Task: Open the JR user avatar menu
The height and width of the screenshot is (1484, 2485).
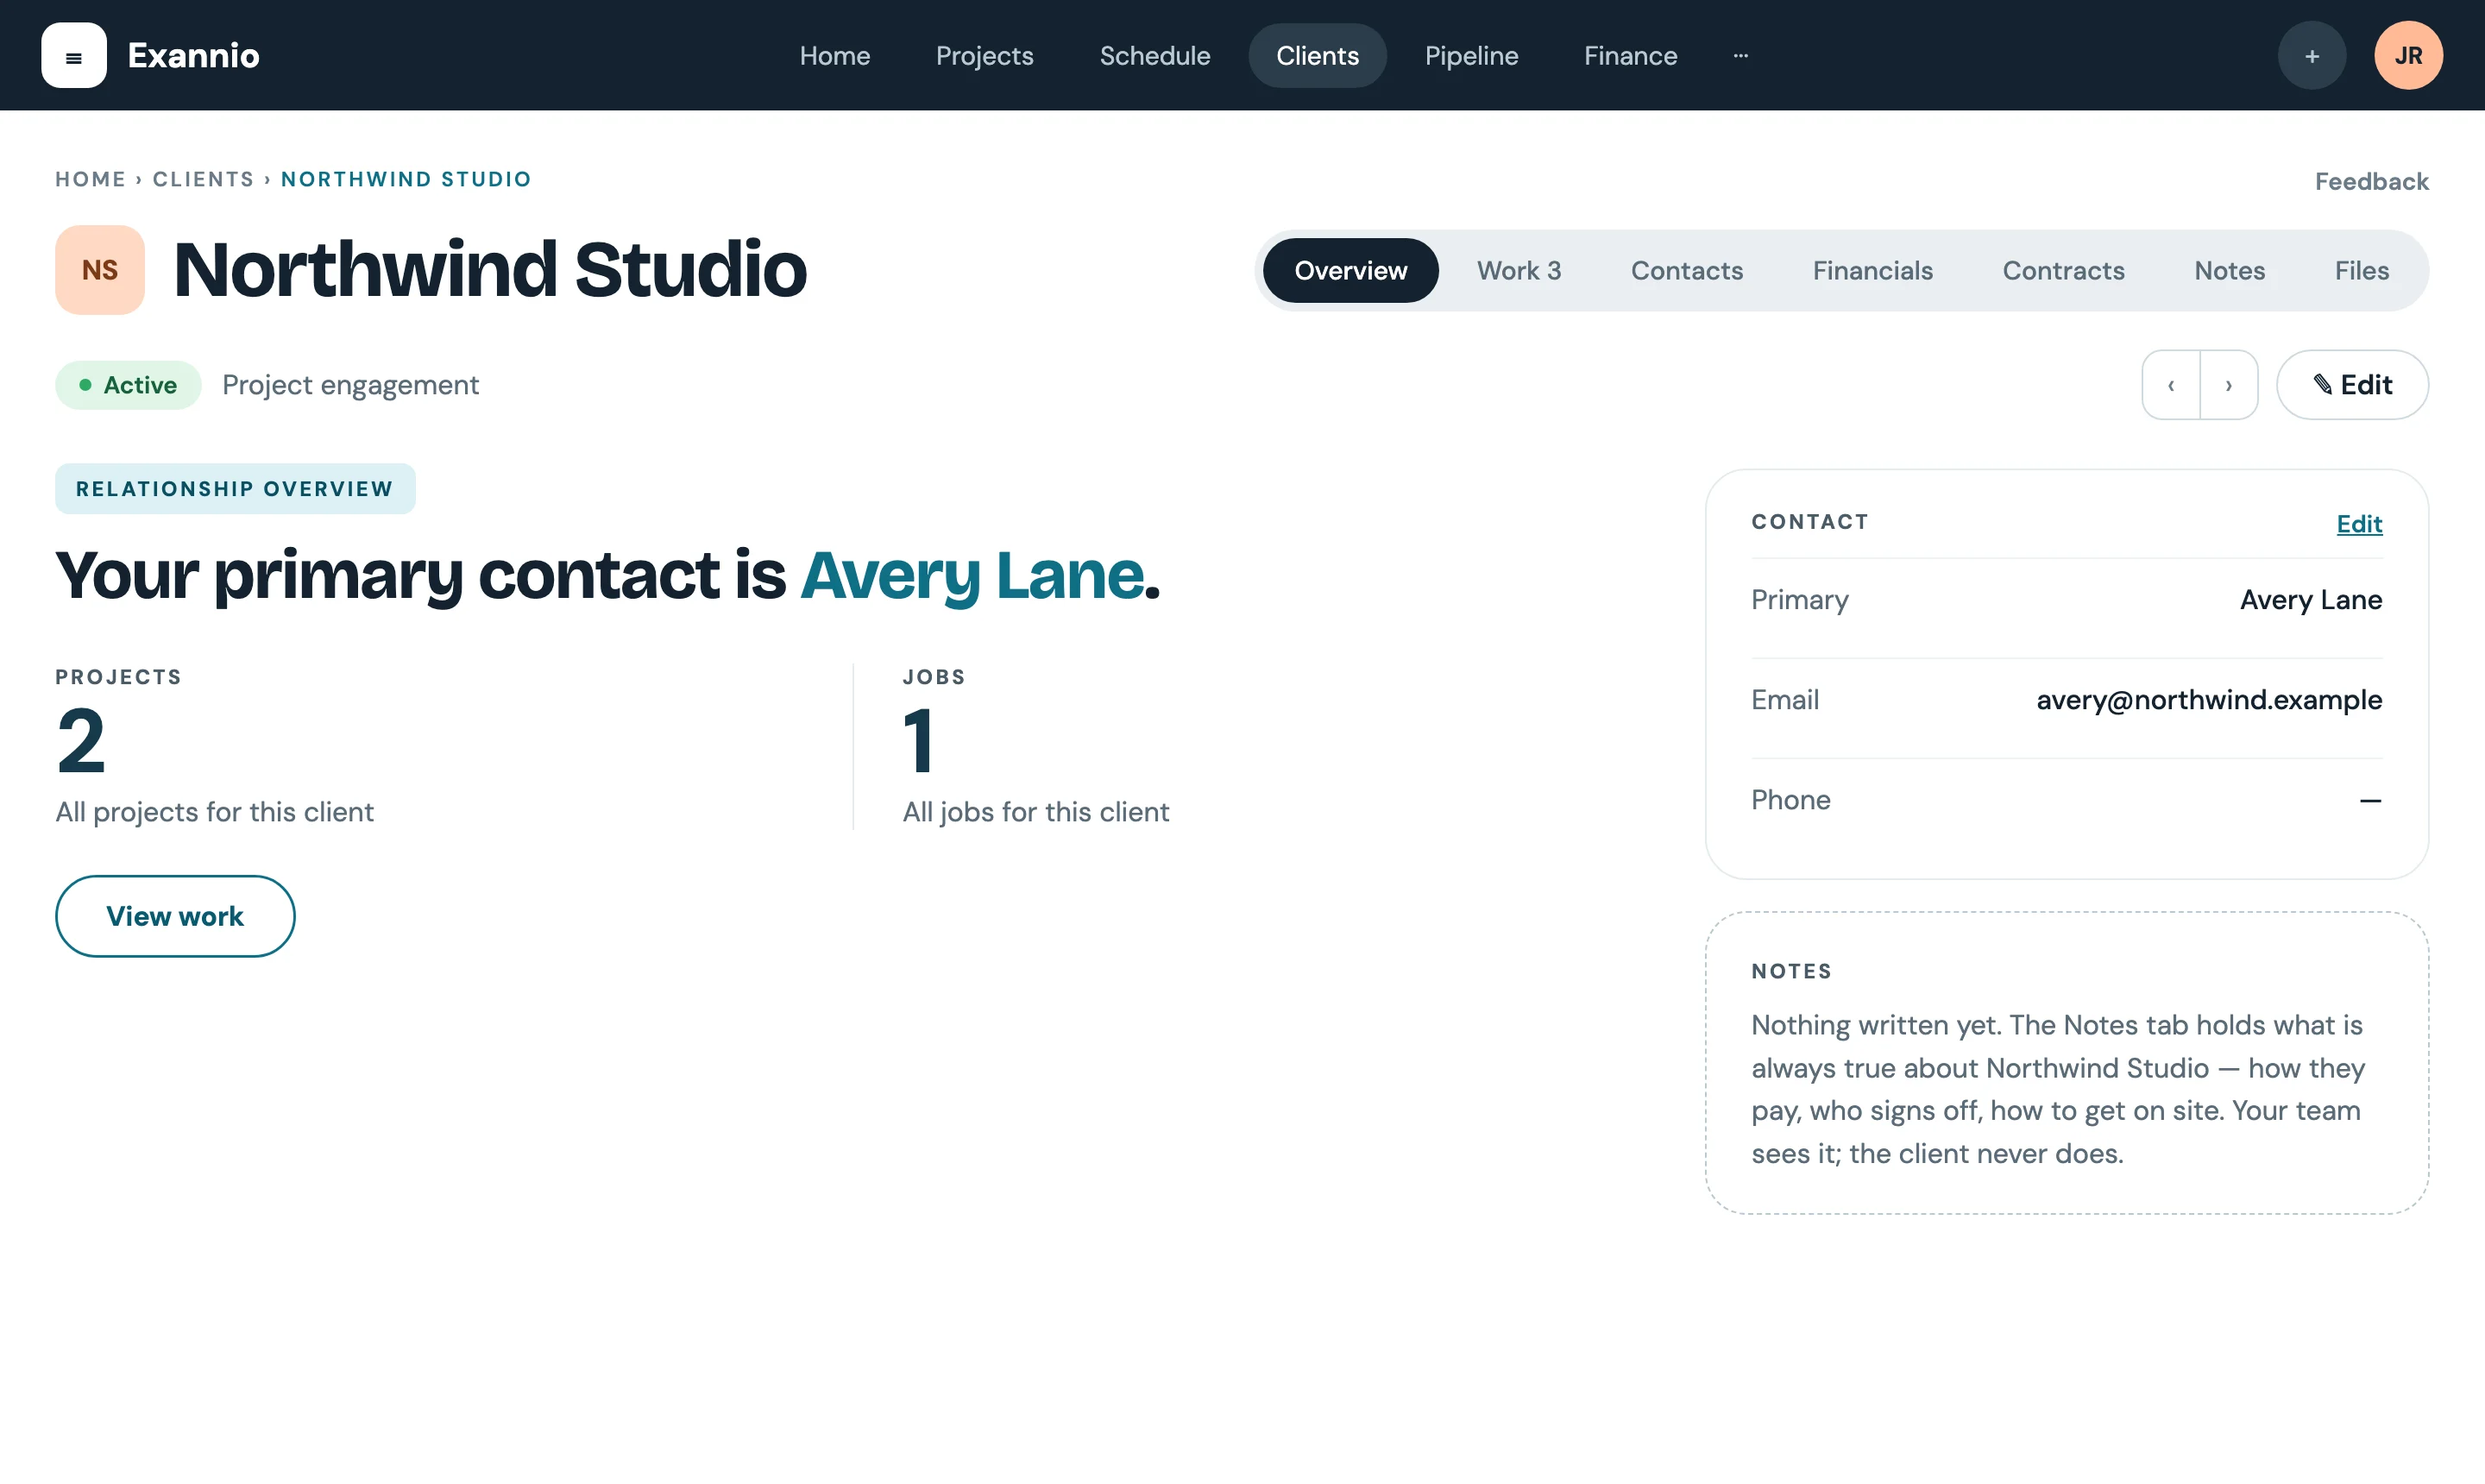Action: tap(2408, 55)
